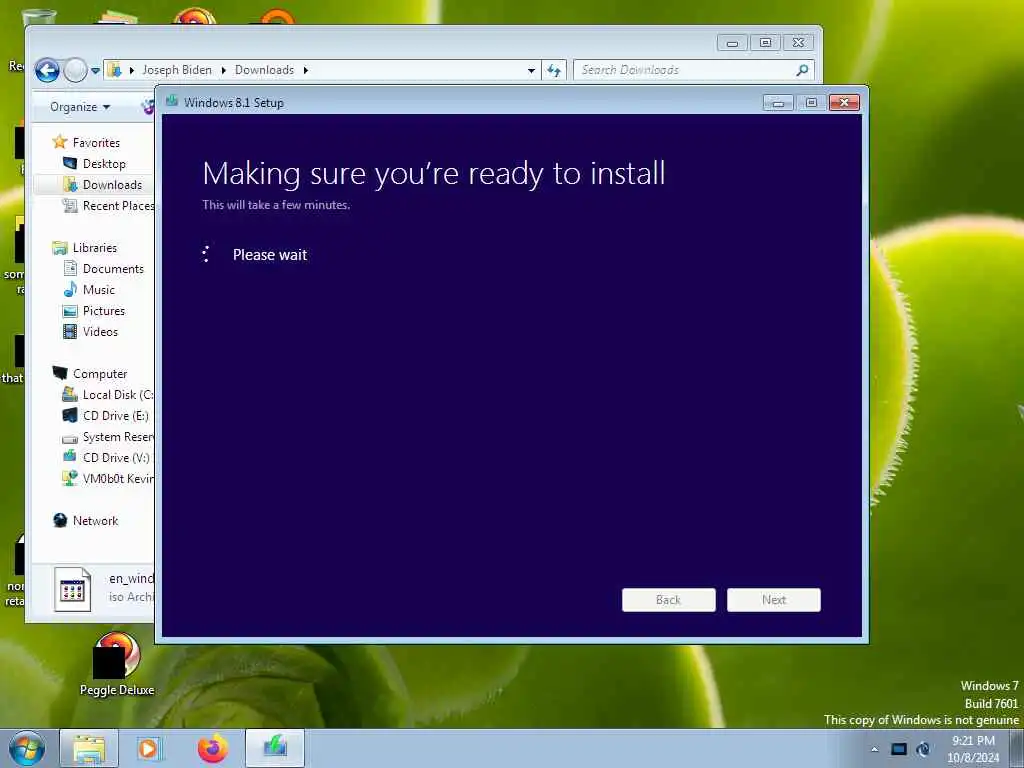Select Favorites in the navigation pane
This screenshot has height=768, width=1024.
96,142
